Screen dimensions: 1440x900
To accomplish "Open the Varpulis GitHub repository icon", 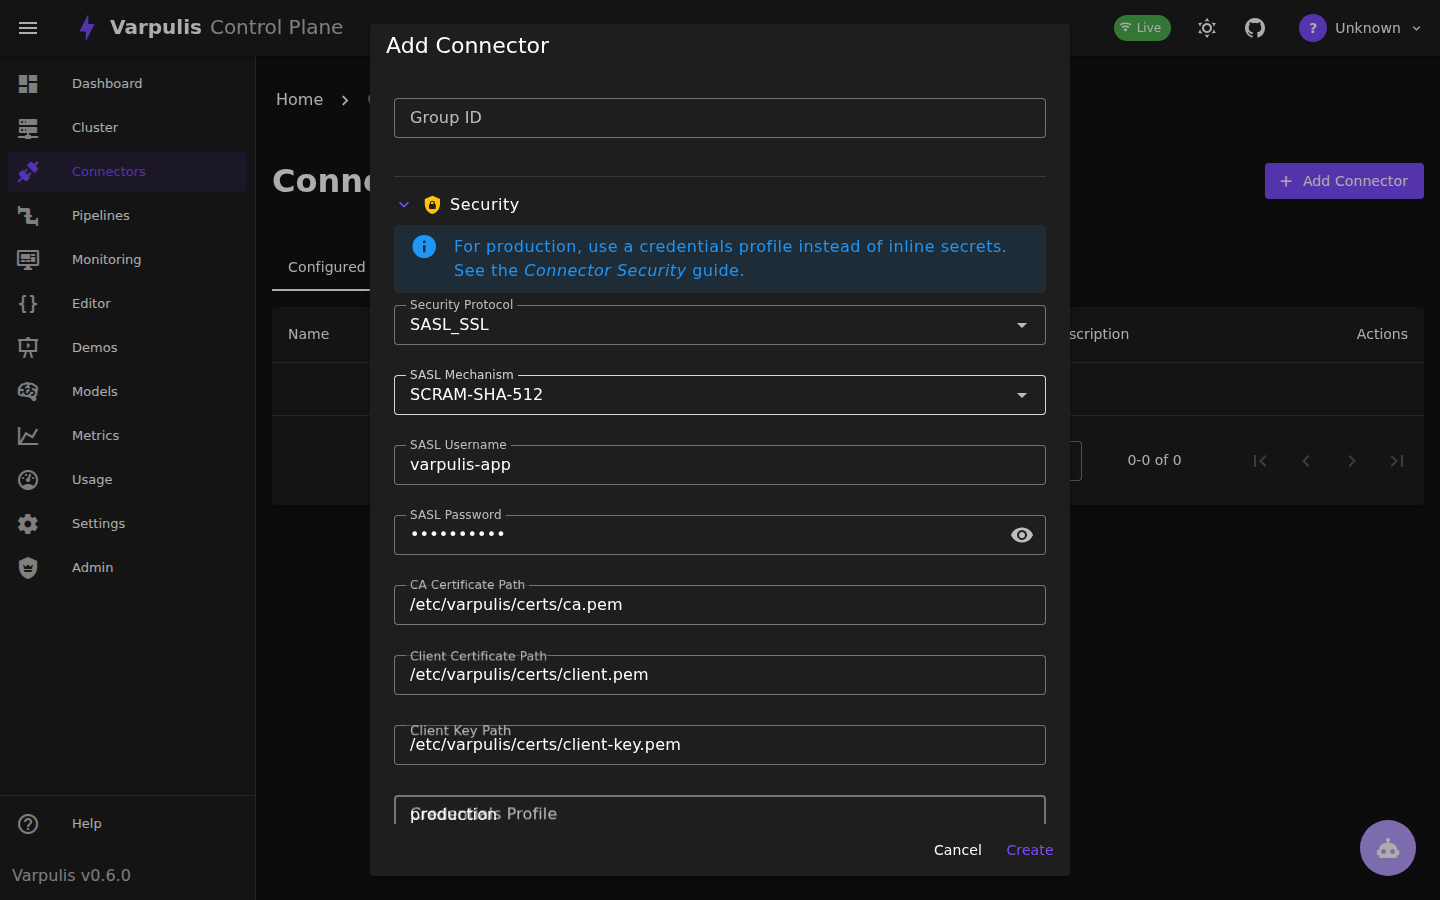I will 1254,27.
